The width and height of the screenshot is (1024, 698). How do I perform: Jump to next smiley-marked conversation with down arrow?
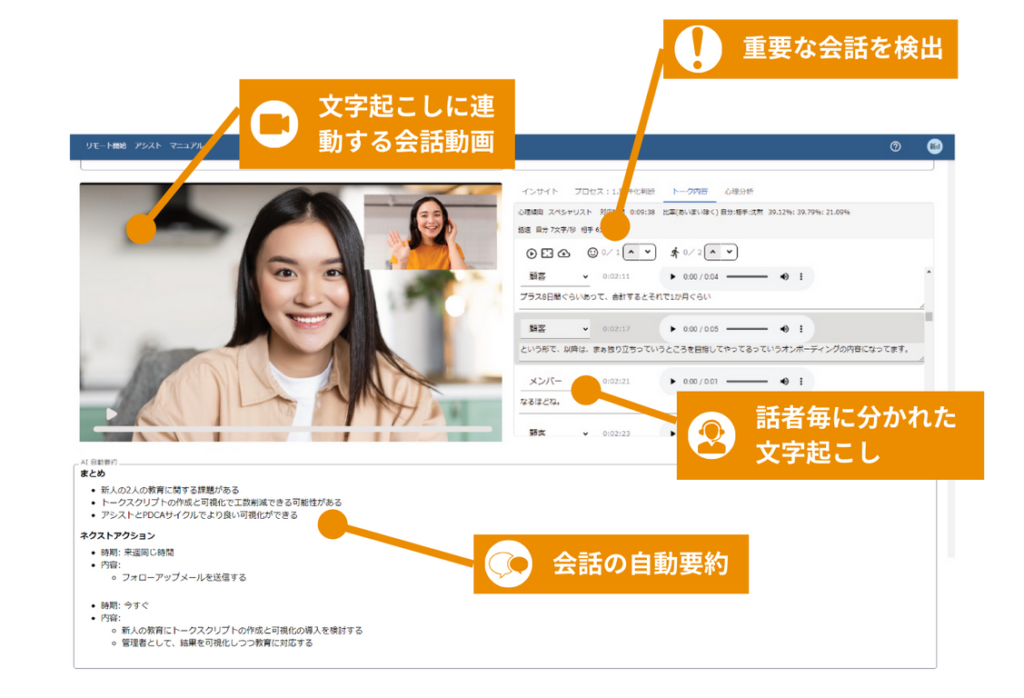(647, 253)
